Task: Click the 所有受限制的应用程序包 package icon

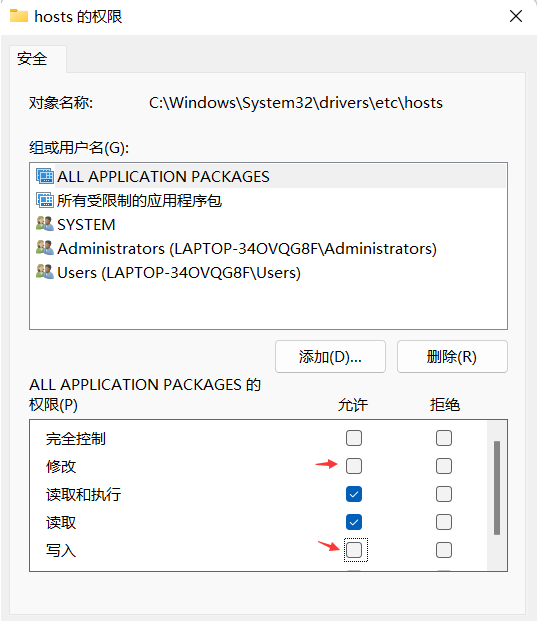Action: click(x=45, y=200)
